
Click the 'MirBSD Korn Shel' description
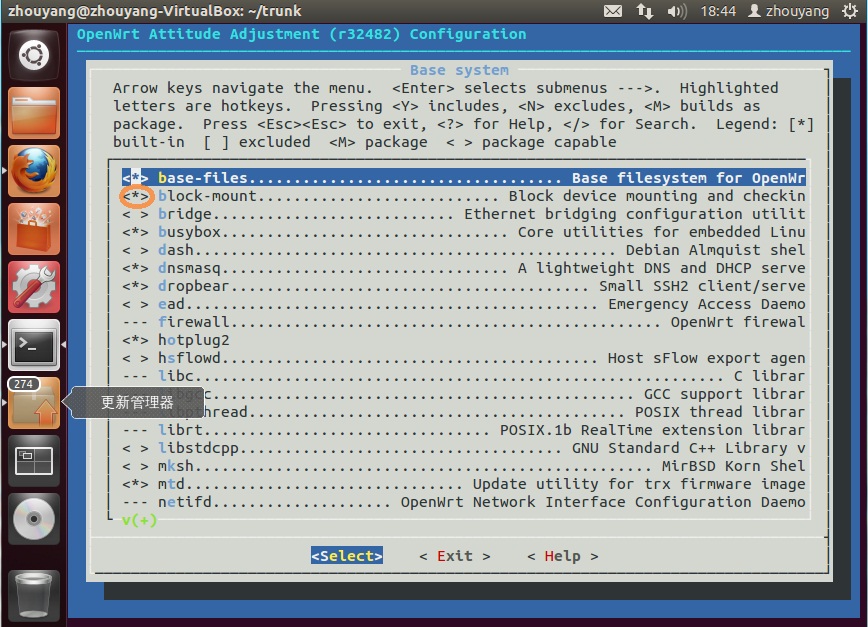733,466
